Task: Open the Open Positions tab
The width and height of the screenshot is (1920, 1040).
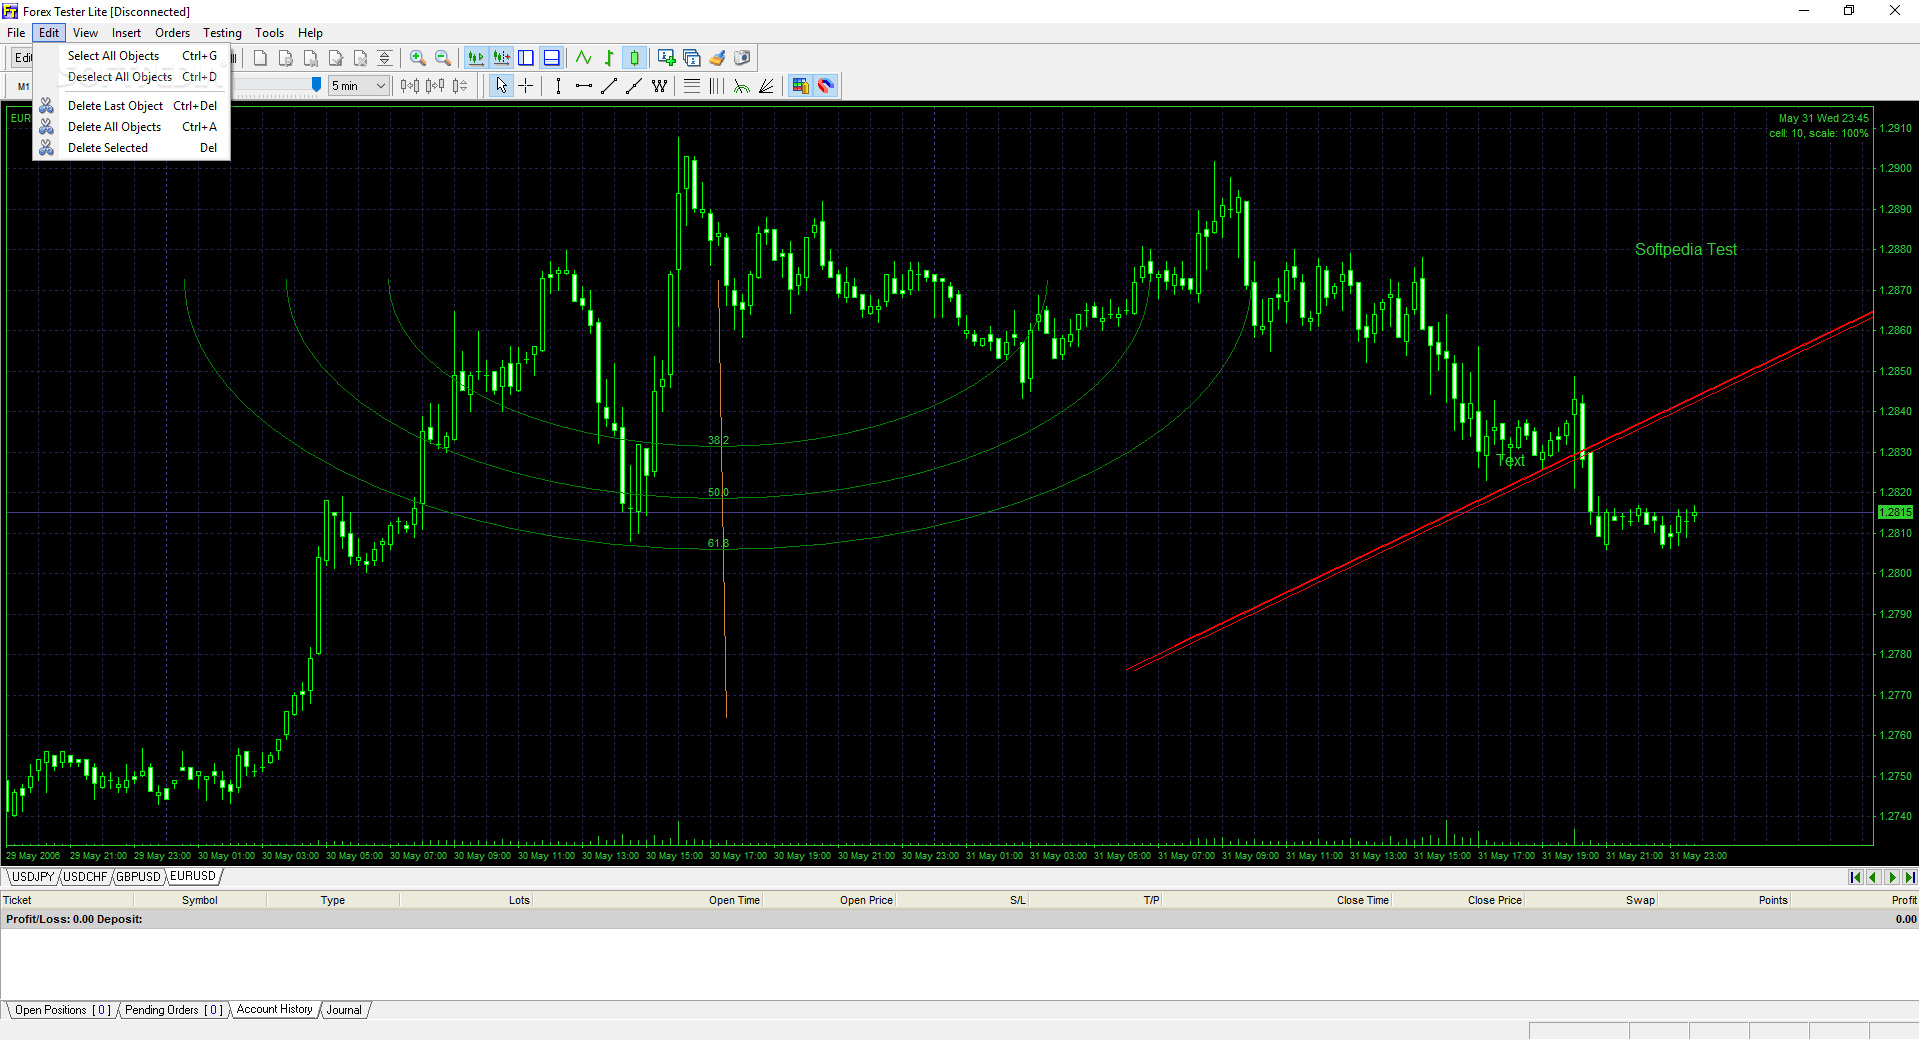Action: 62,1010
